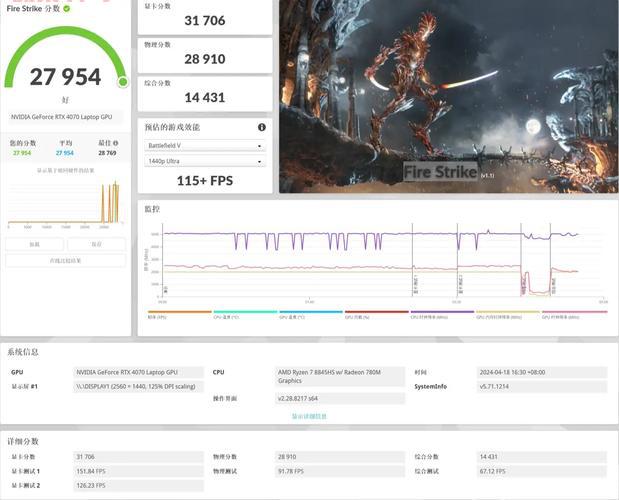Screen dimensions: 619x500
Task: Click the load button under the histogram
Action: 35,244
